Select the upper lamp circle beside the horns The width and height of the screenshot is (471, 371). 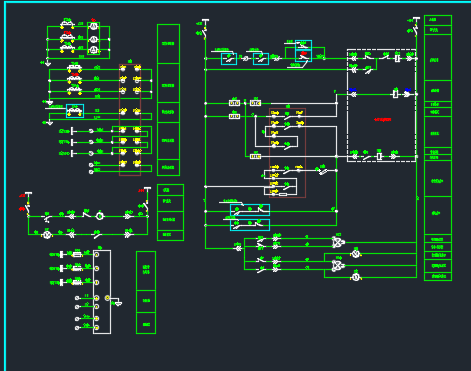356,254
